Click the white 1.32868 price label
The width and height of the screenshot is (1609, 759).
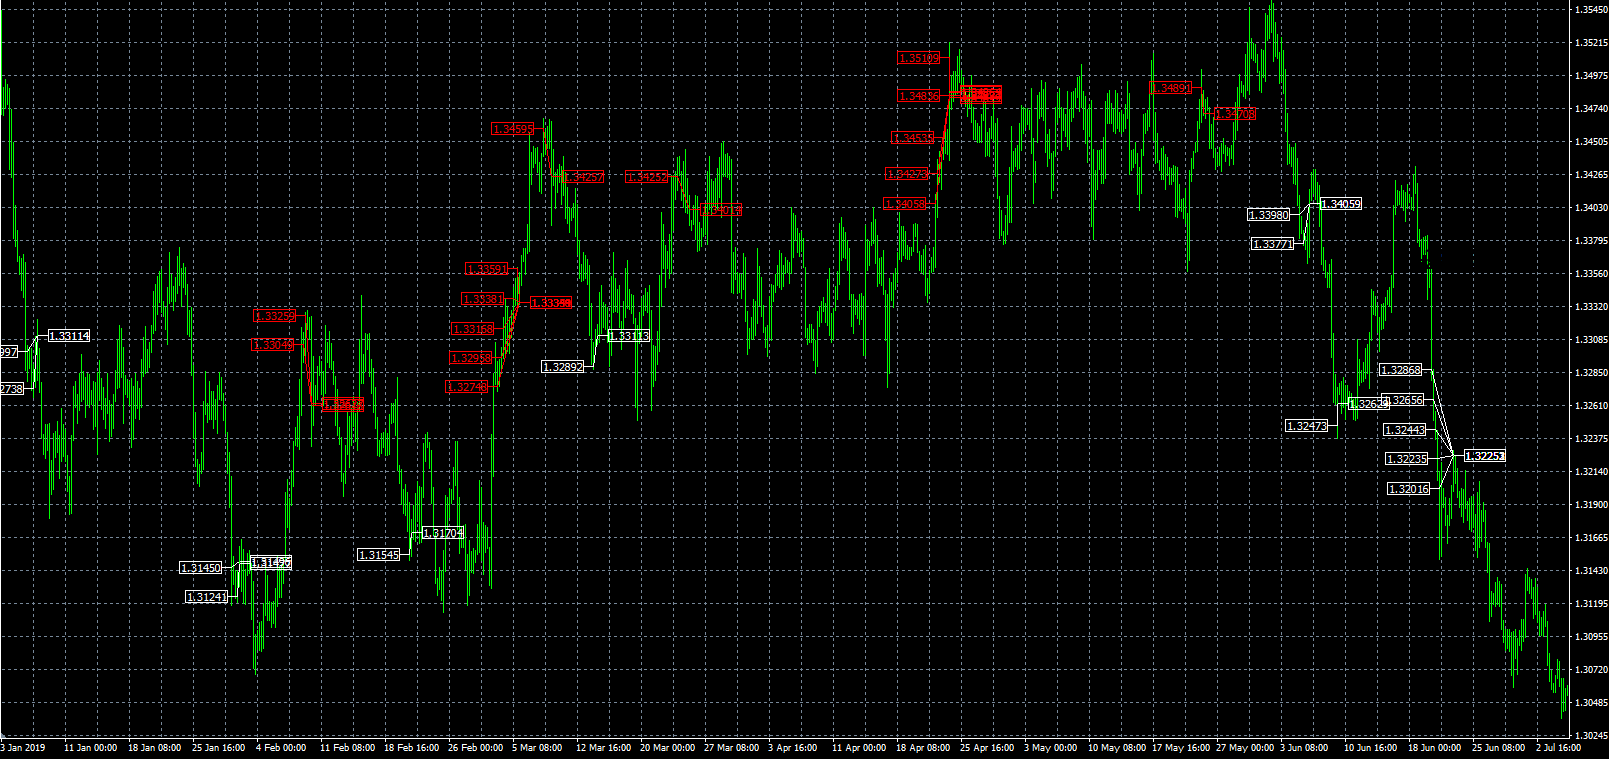point(1401,370)
